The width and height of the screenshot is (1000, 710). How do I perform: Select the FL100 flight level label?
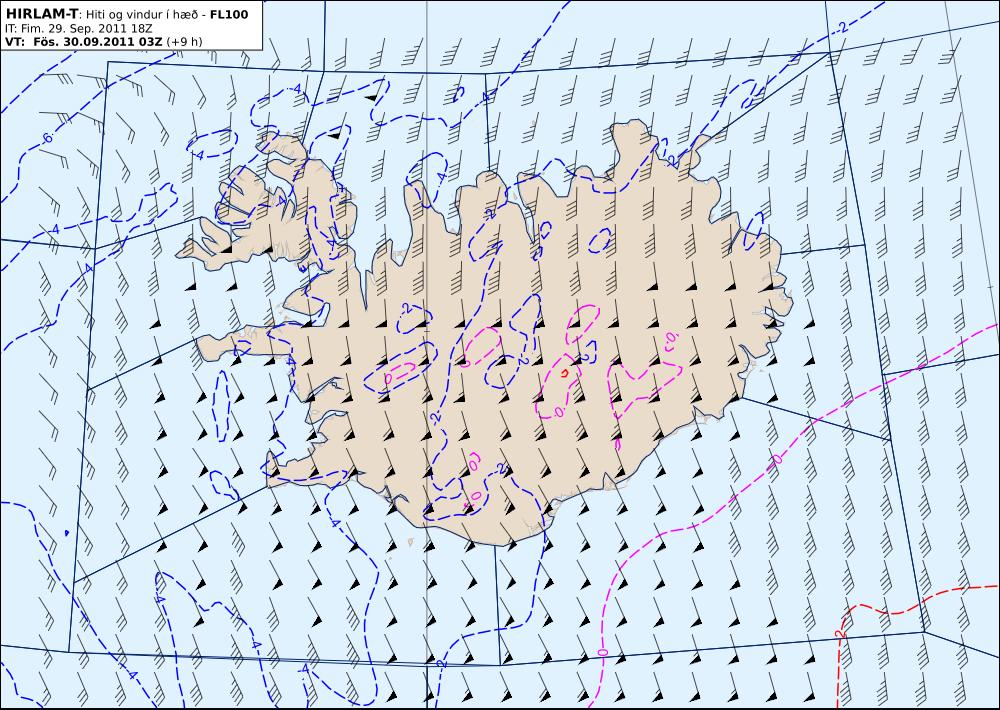tap(228, 14)
